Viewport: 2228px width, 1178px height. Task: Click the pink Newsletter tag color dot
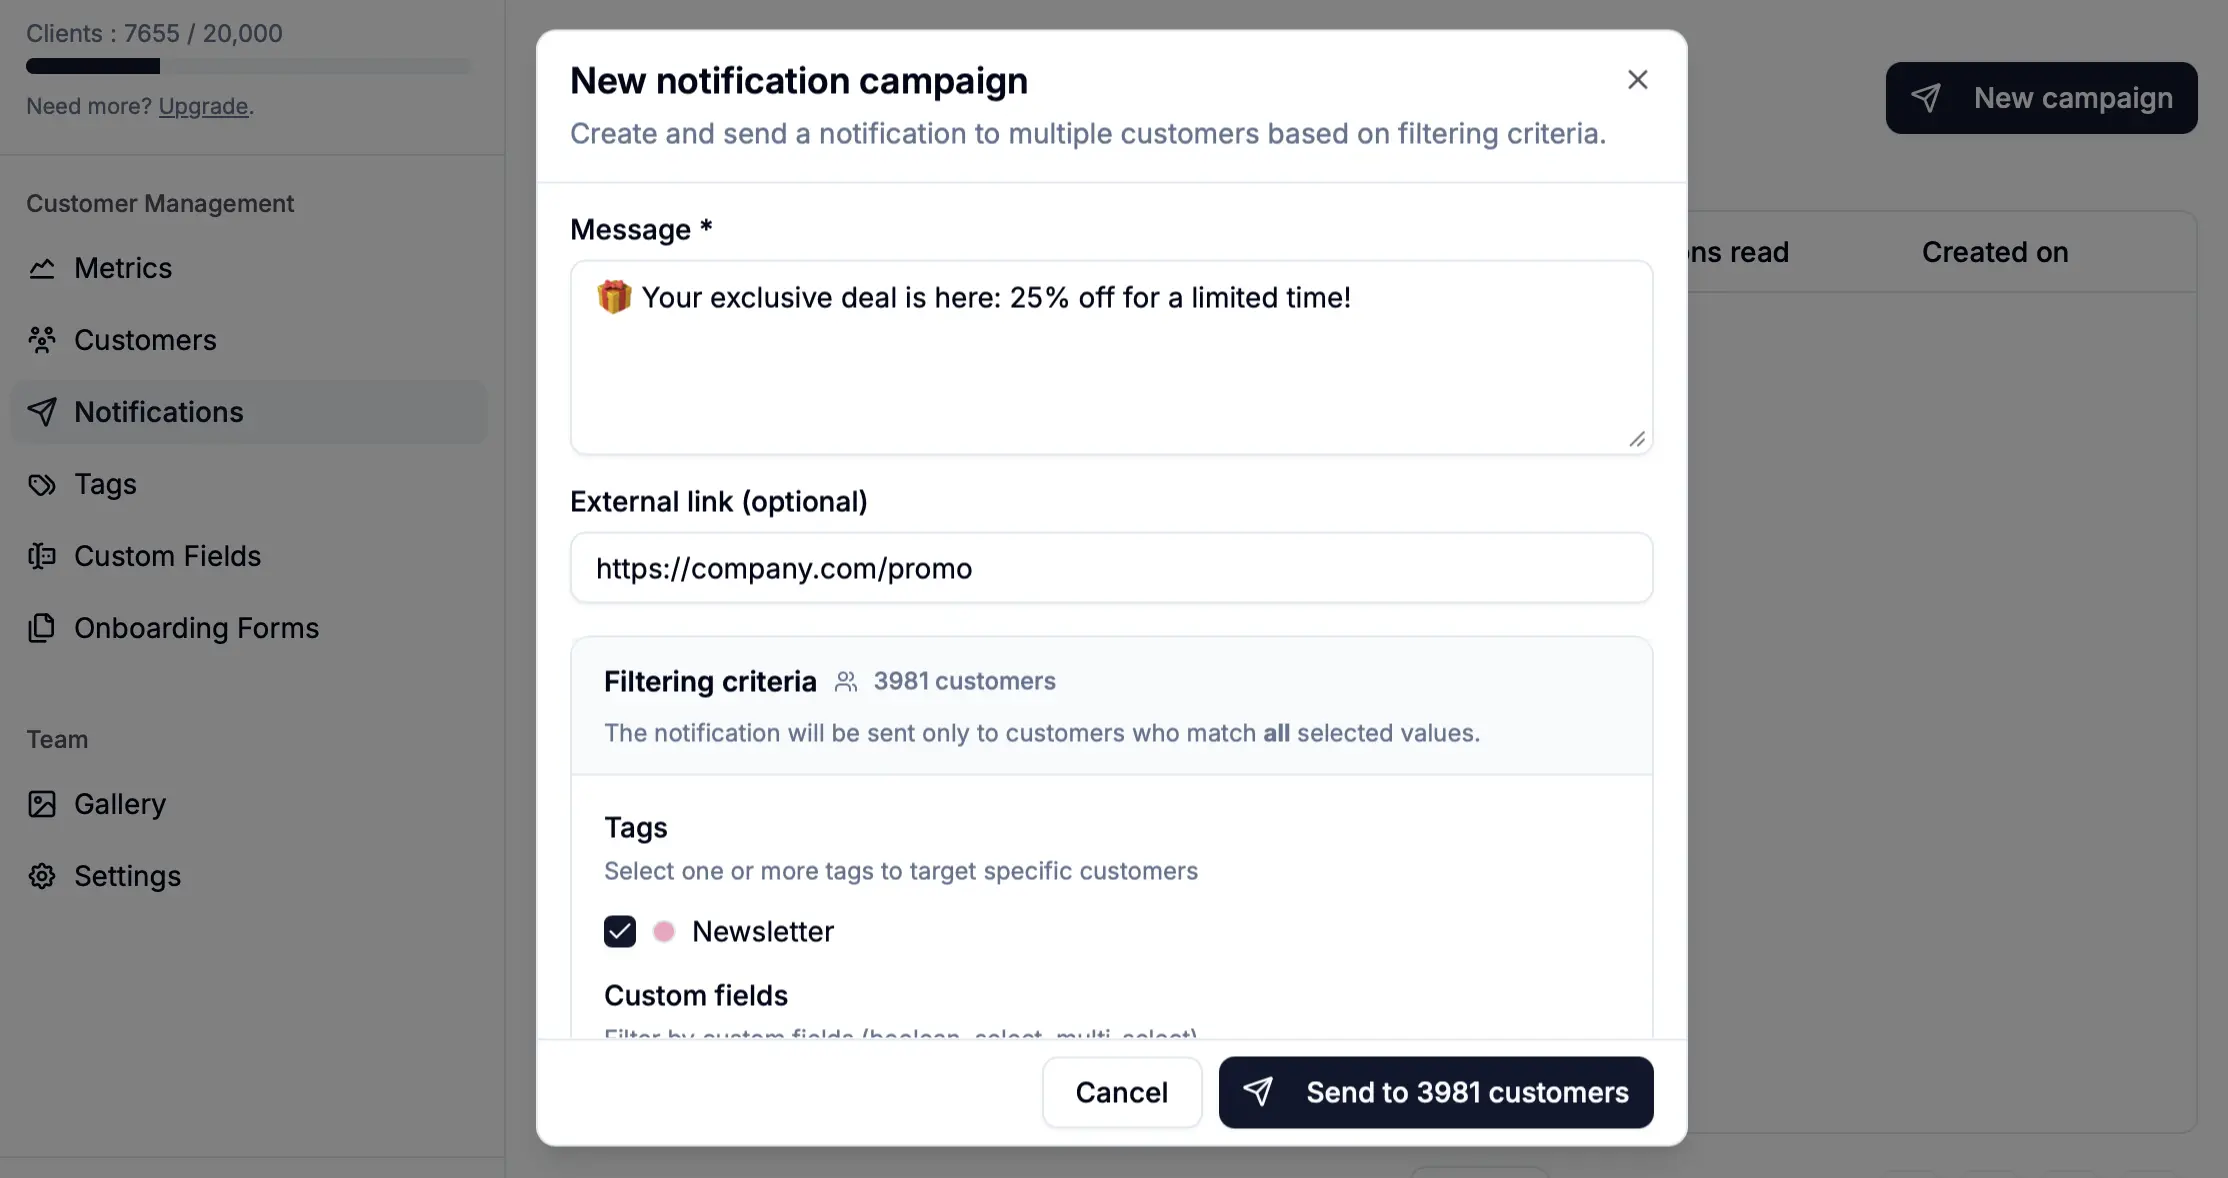point(664,931)
